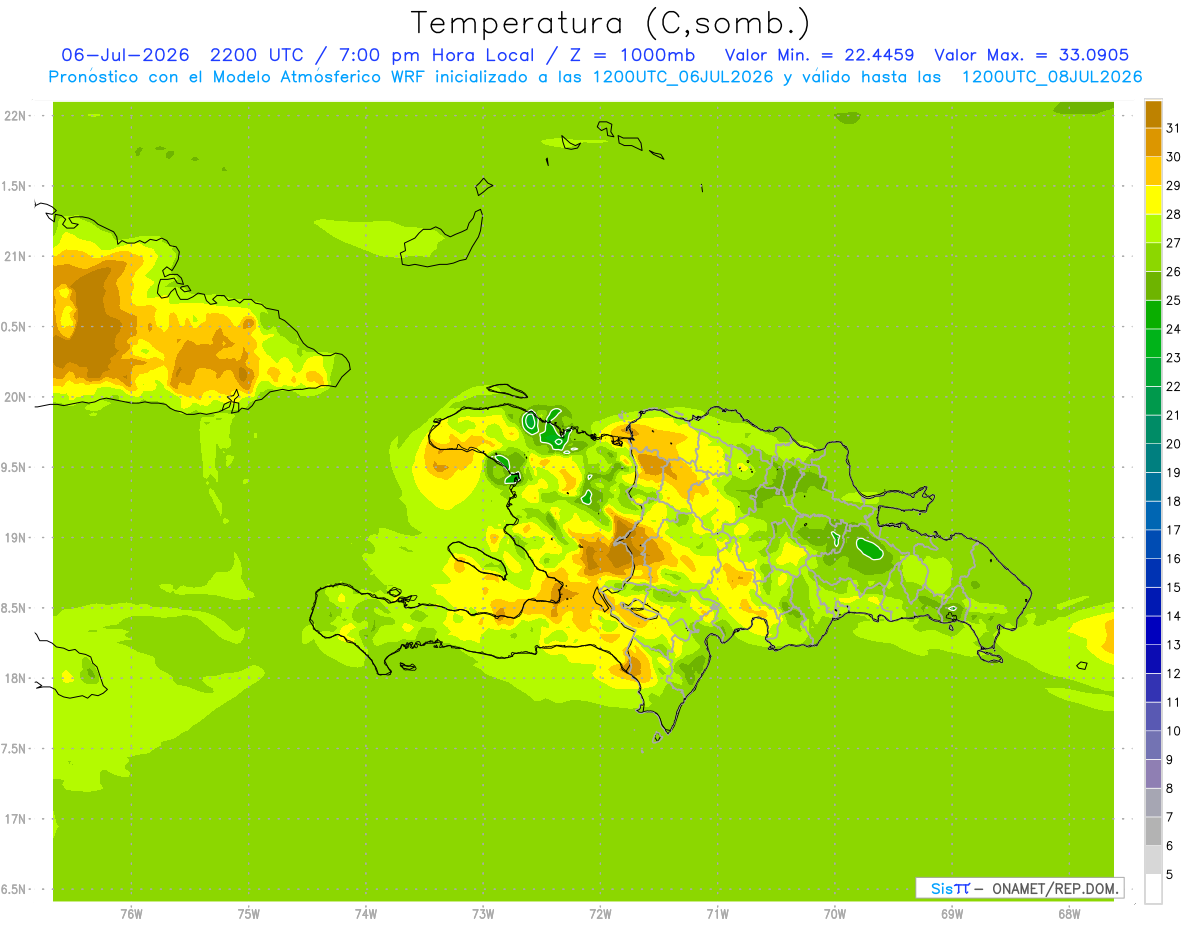Screen dimensions: 1200x927
Task: Pick the white legend swatch below 5
Action: click(1153, 889)
